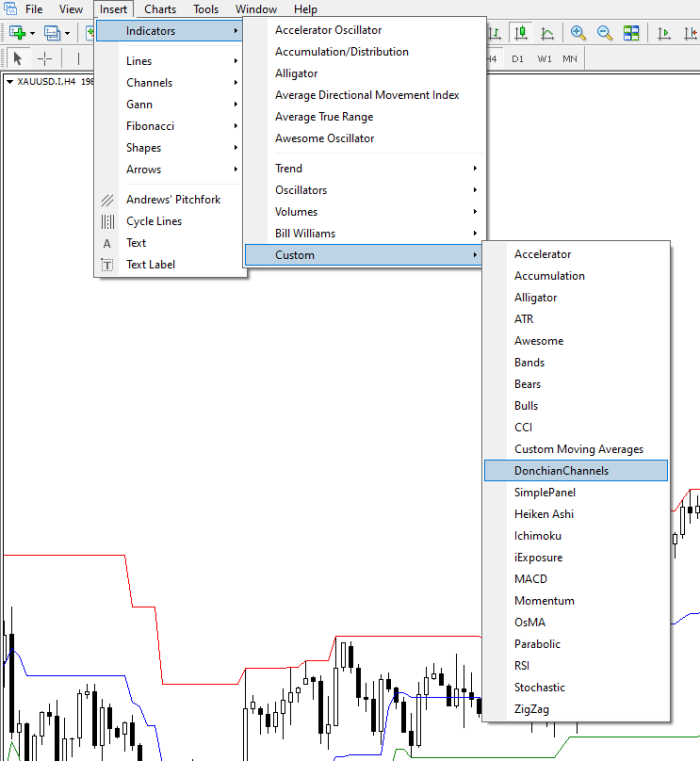Toggle Chart Shift icon
The height and width of the screenshot is (761, 700).
point(690,33)
